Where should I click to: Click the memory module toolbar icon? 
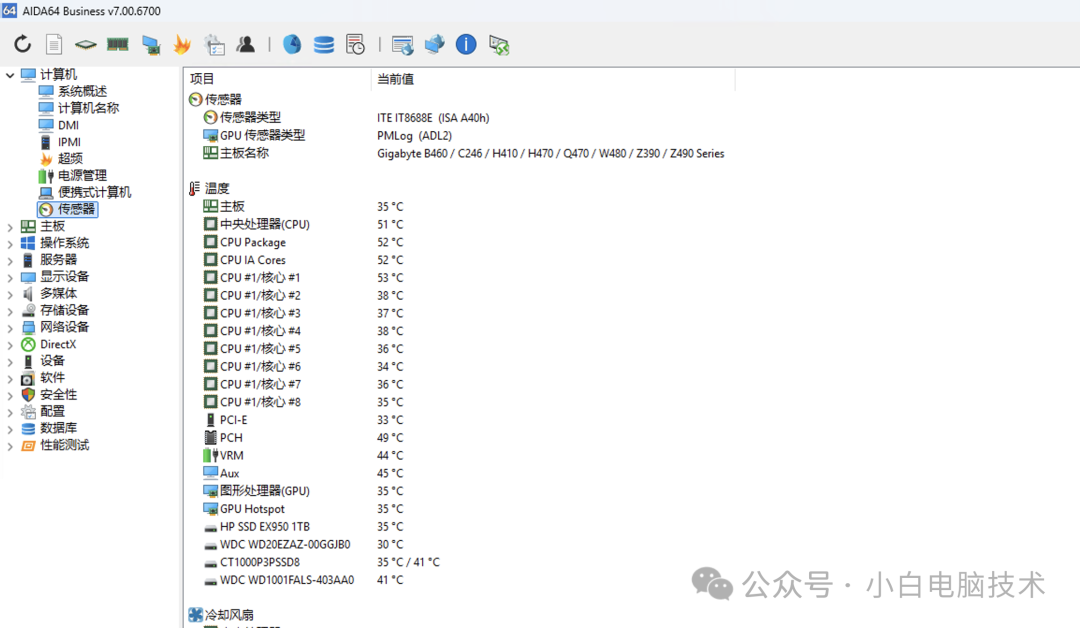pyautogui.click(x=118, y=45)
